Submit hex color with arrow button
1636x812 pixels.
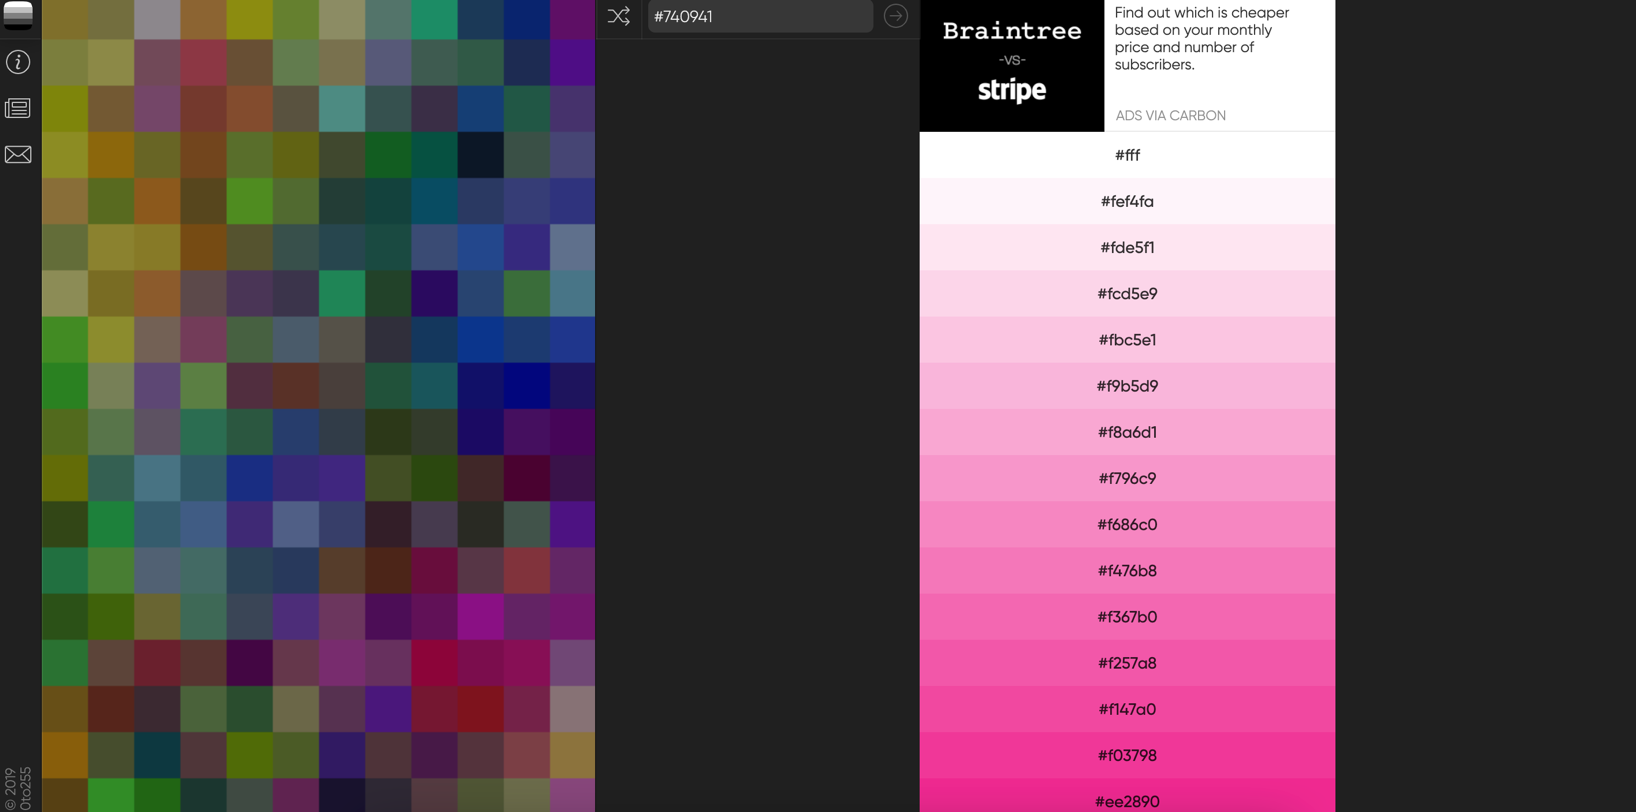coord(896,16)
